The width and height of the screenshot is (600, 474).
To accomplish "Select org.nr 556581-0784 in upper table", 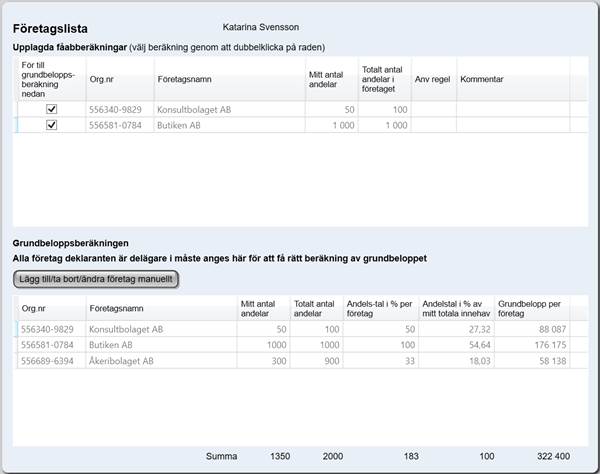I will [x=116, y=125].
